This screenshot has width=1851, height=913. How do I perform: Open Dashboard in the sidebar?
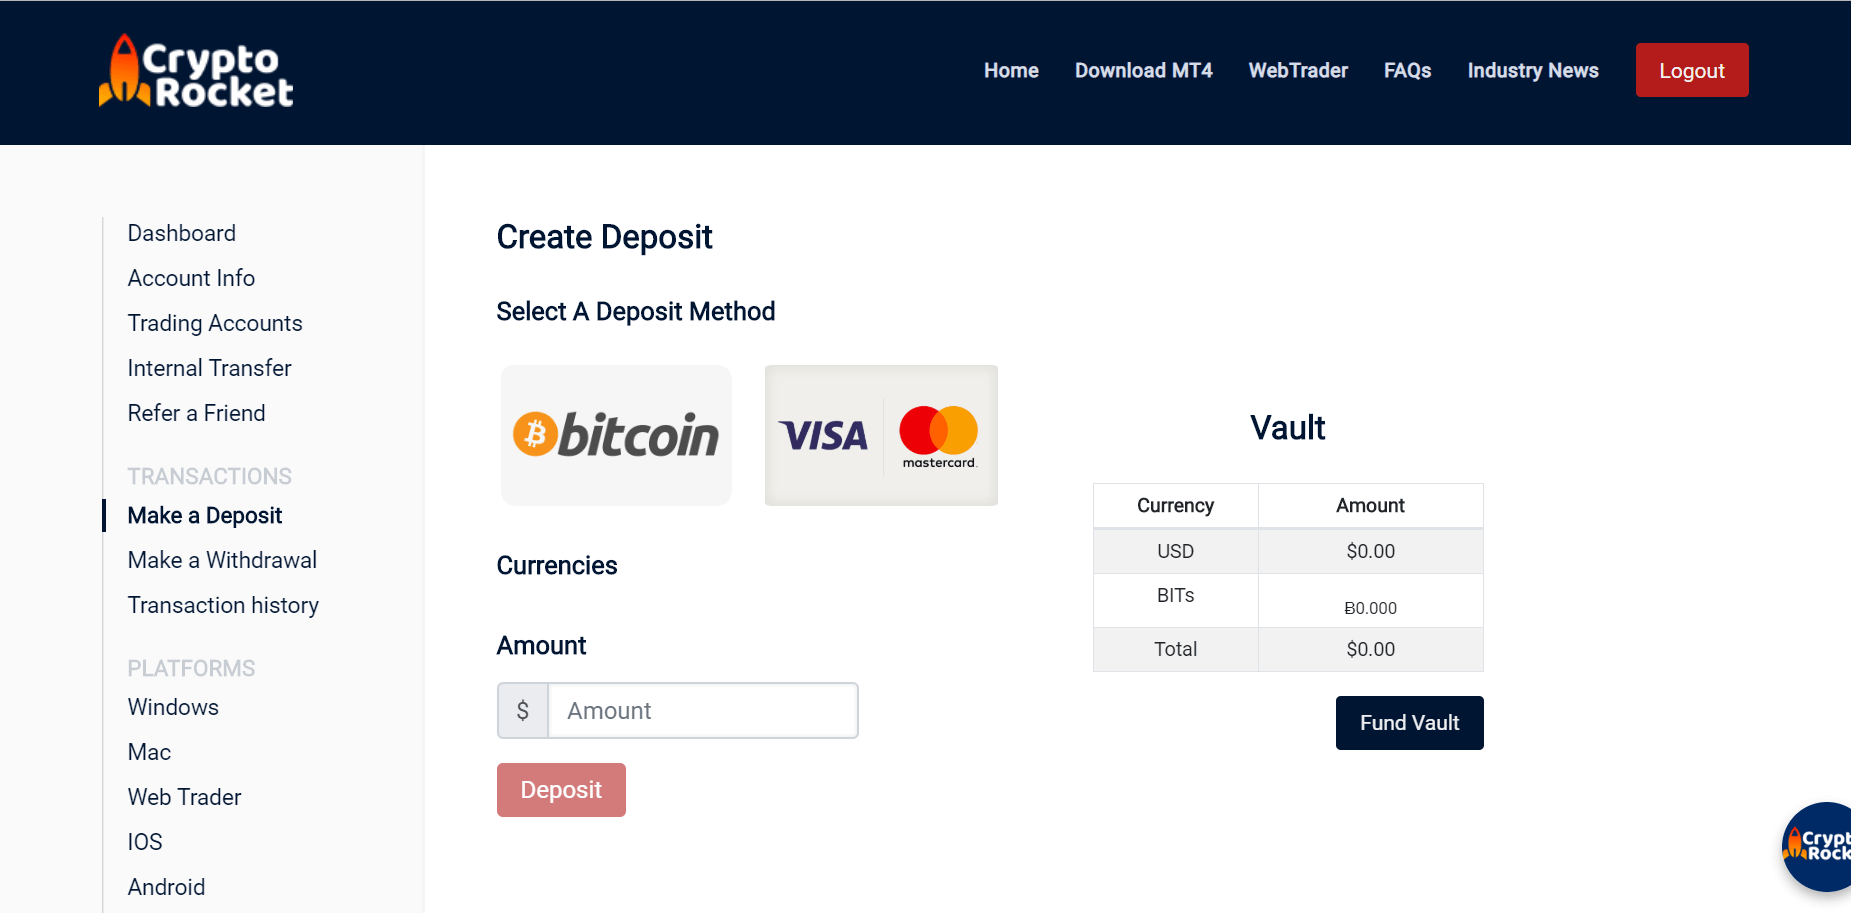[182, 233]
